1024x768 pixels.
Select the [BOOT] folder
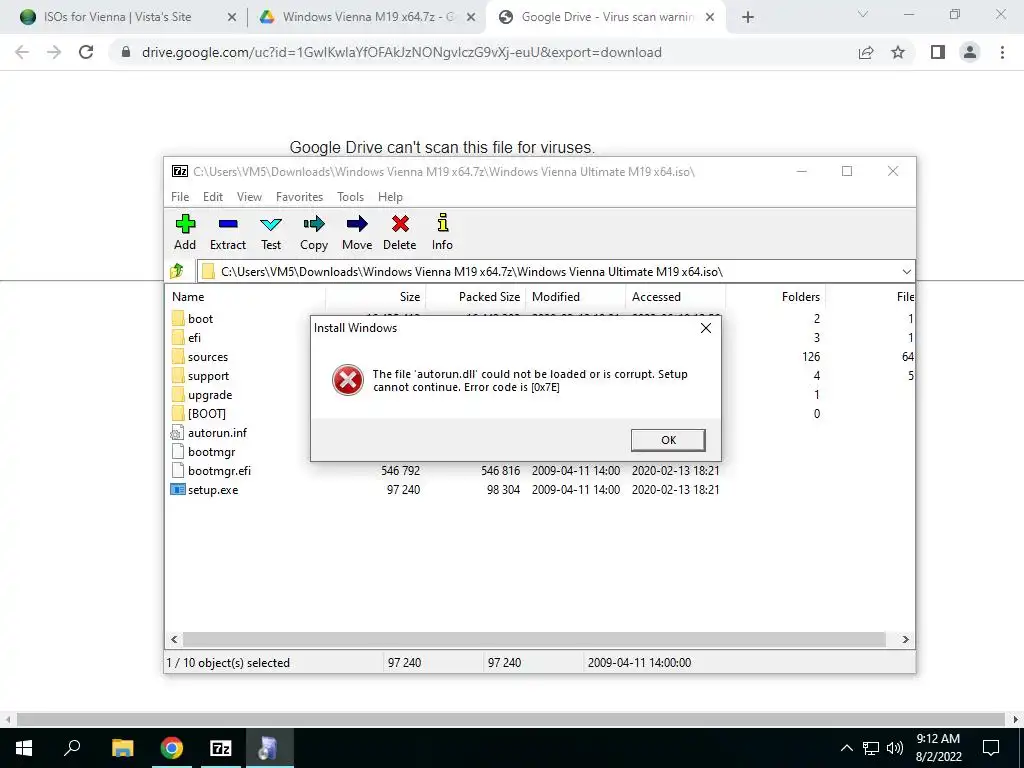(x=206, y=413)
